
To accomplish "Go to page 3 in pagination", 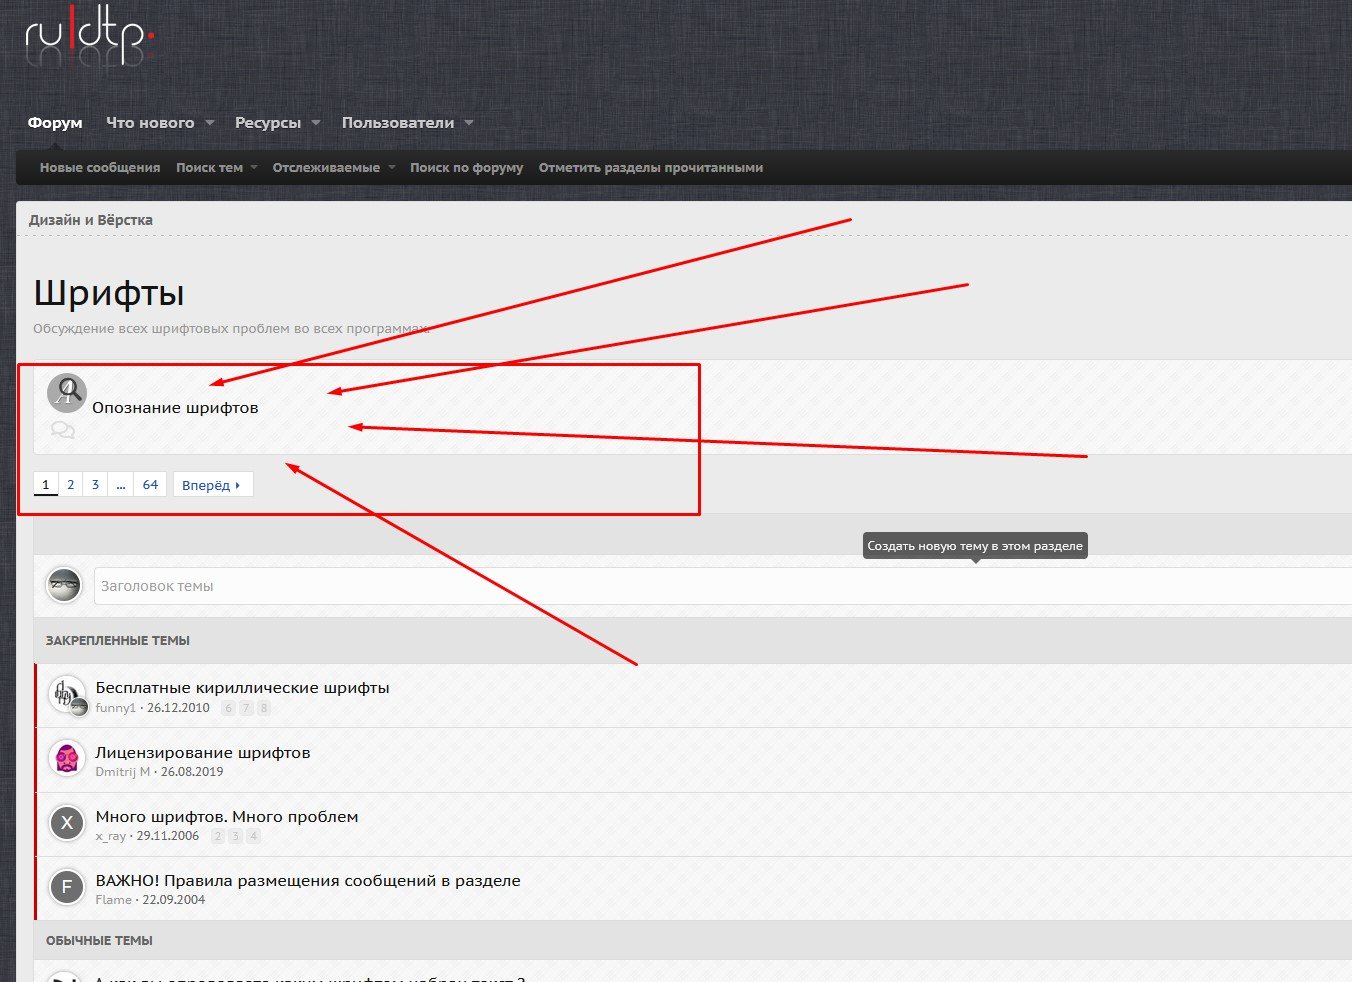I will [95, 484].
